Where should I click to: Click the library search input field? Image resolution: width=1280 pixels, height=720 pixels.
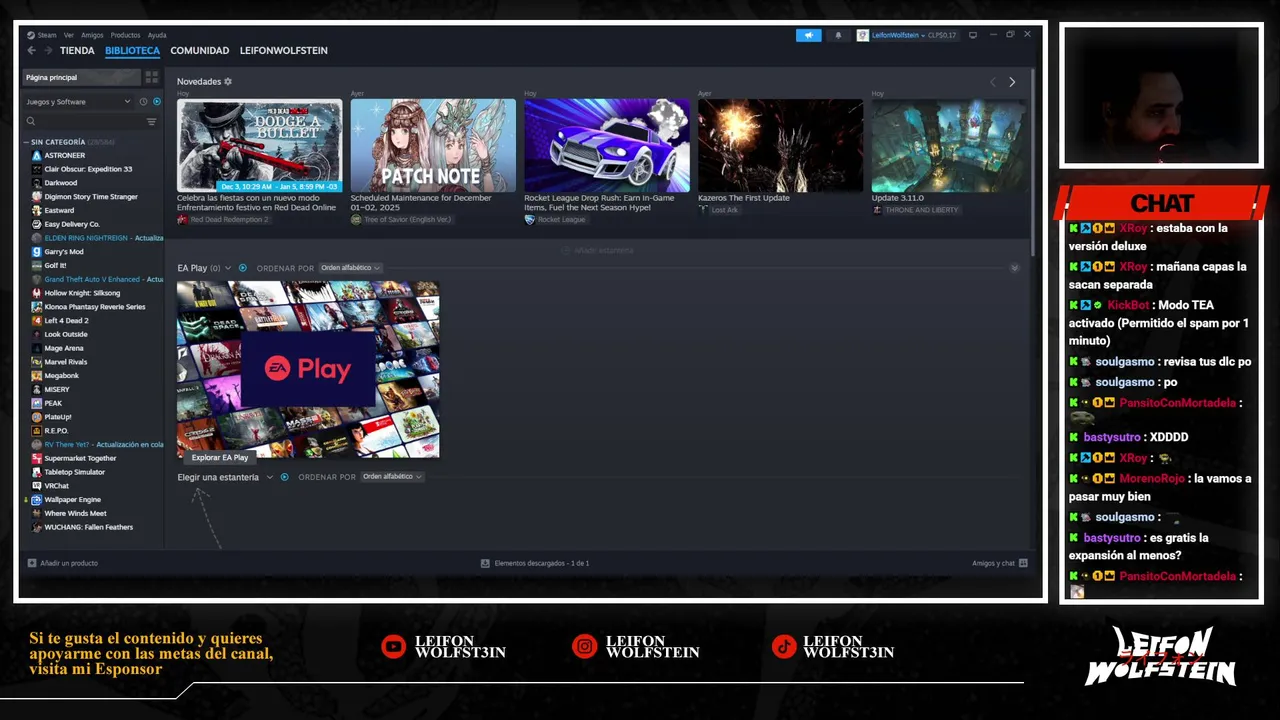[90, 121]
